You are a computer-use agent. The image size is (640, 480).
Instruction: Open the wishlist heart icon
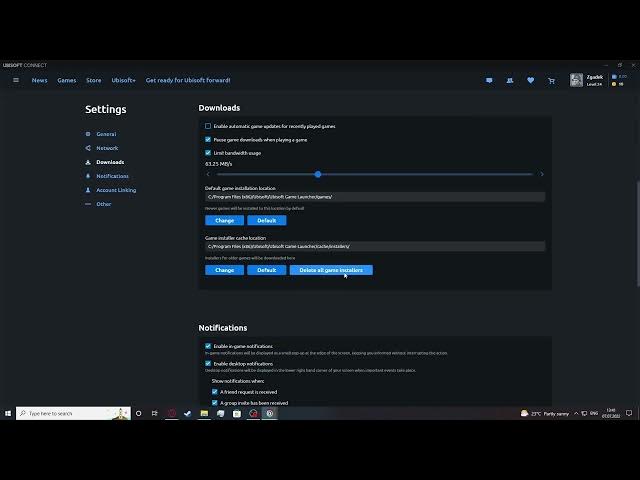[530, 80]
